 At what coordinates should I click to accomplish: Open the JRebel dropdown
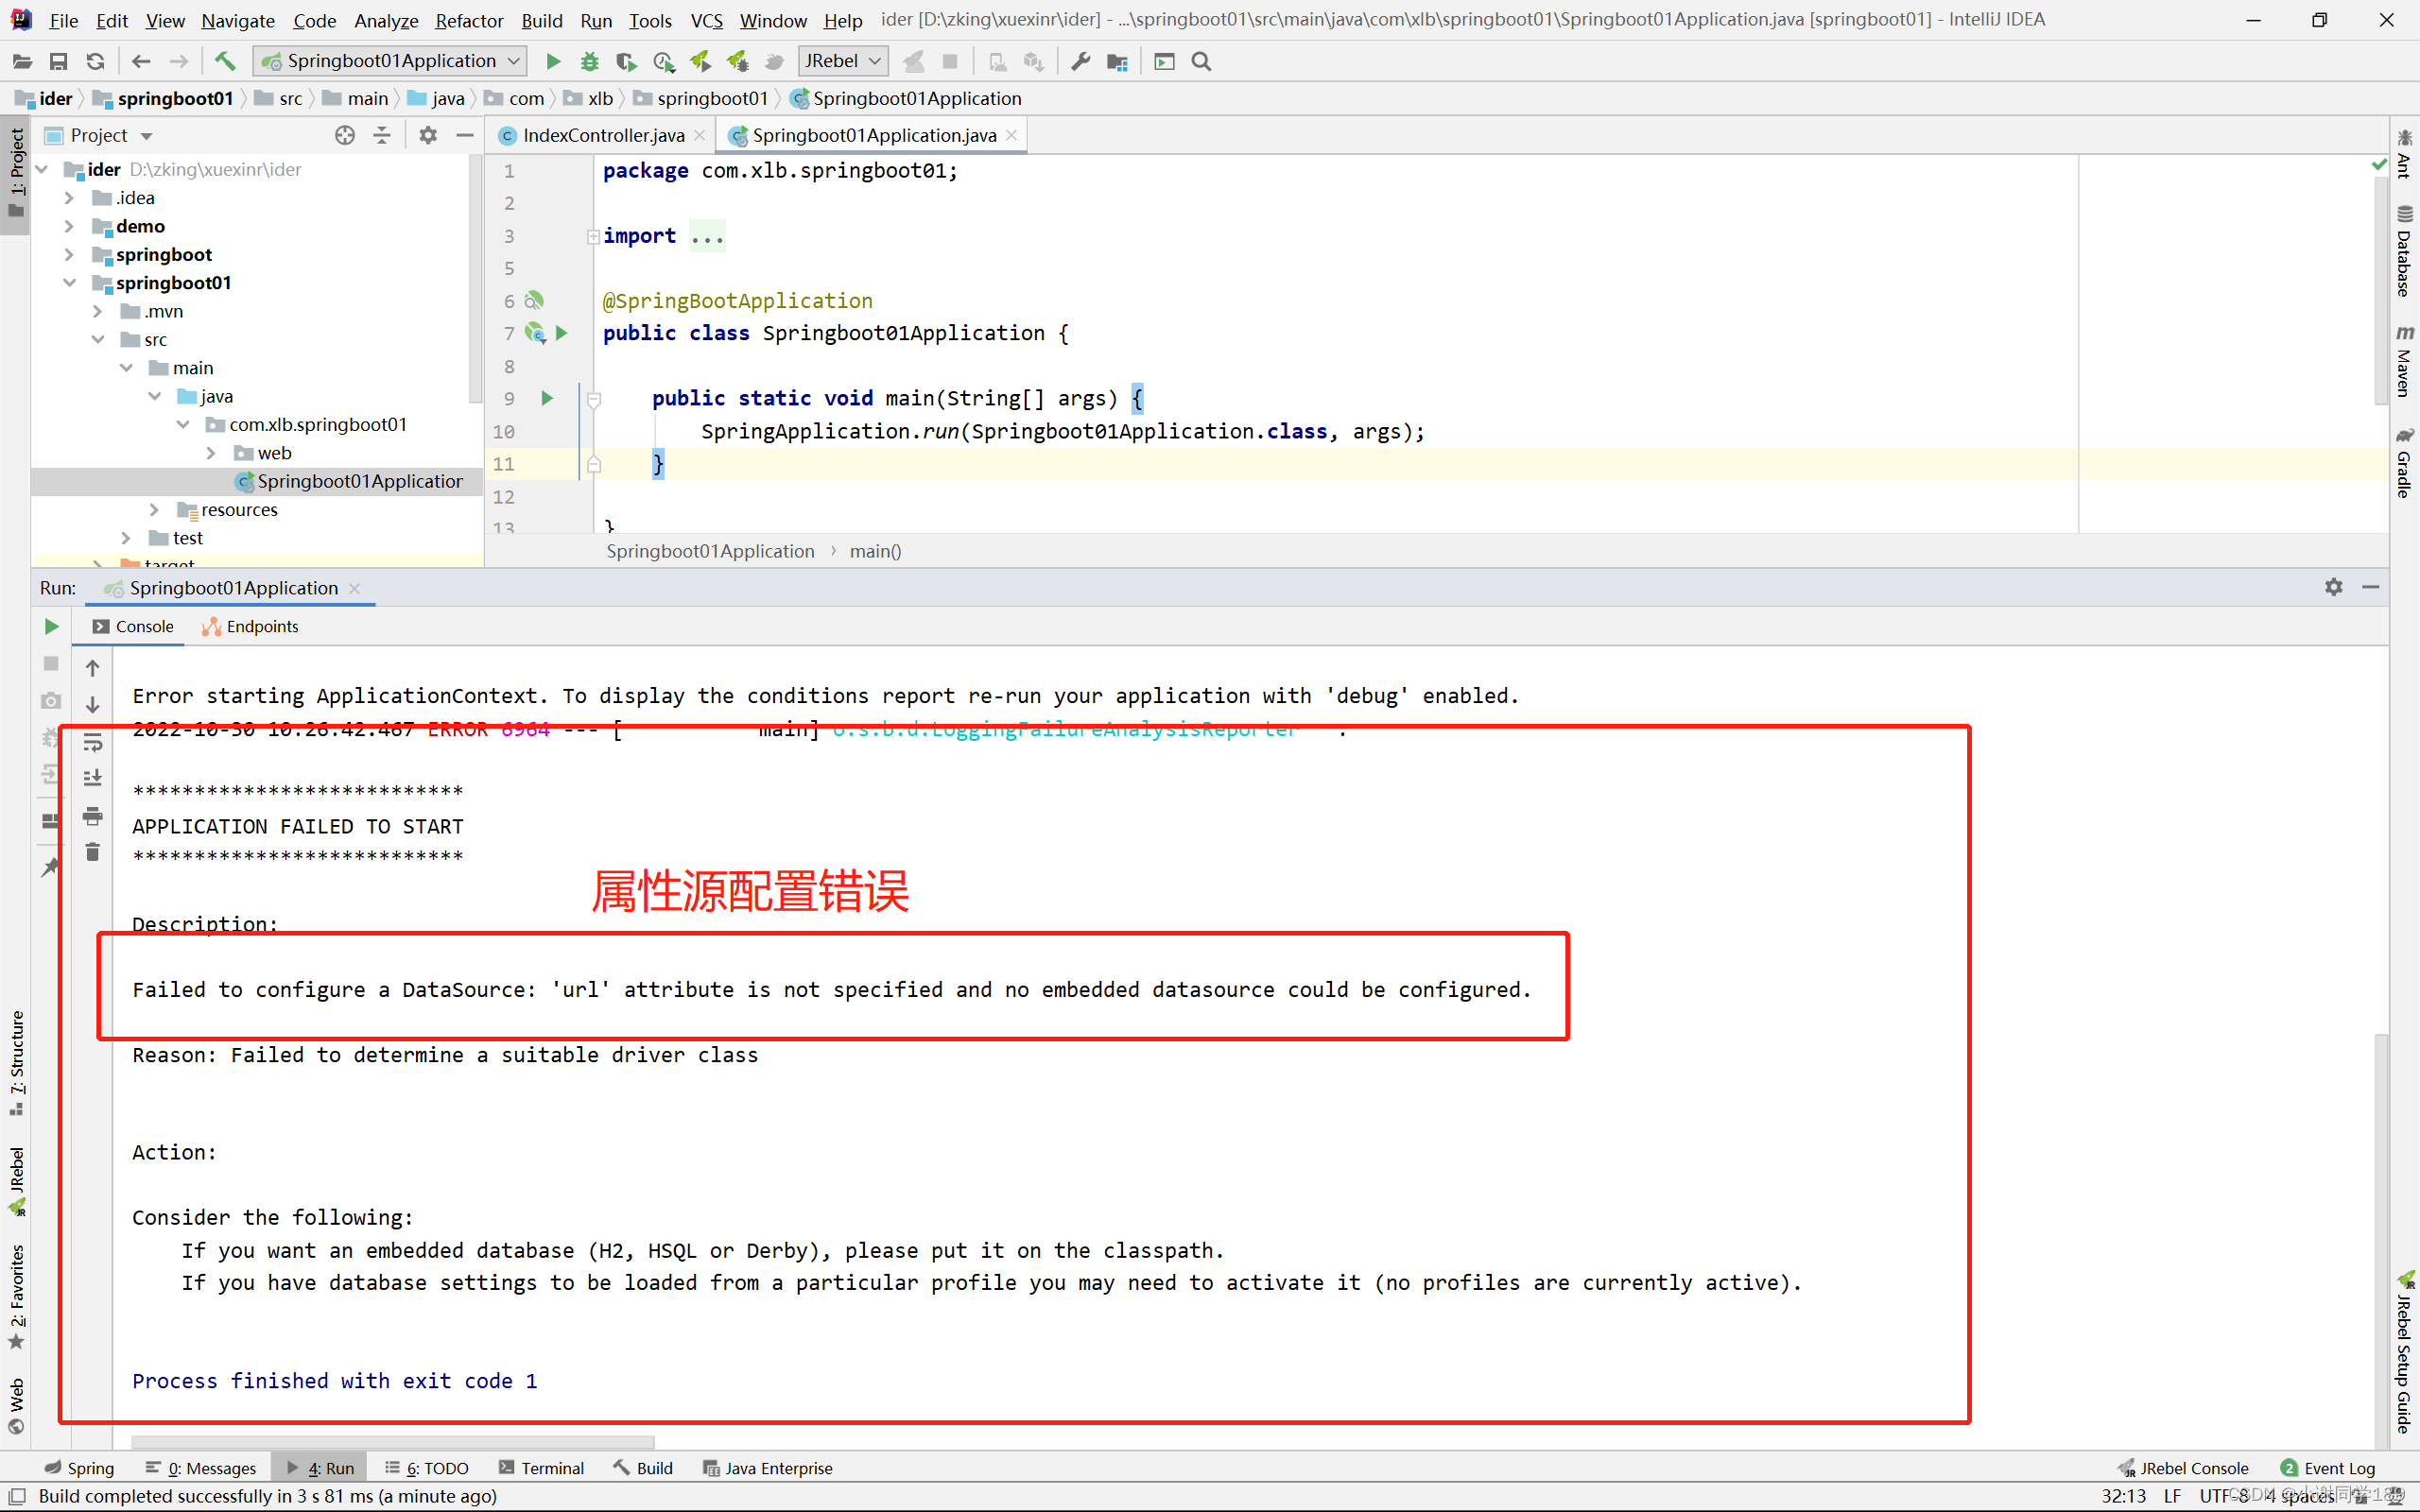point(843,61)
